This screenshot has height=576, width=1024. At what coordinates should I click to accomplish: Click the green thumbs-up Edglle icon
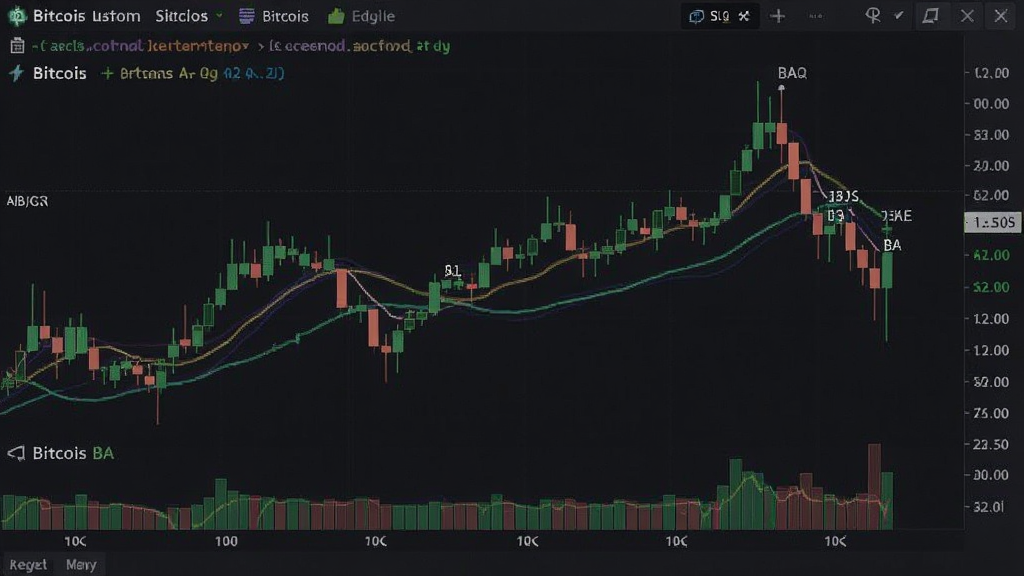click(336, 16)
